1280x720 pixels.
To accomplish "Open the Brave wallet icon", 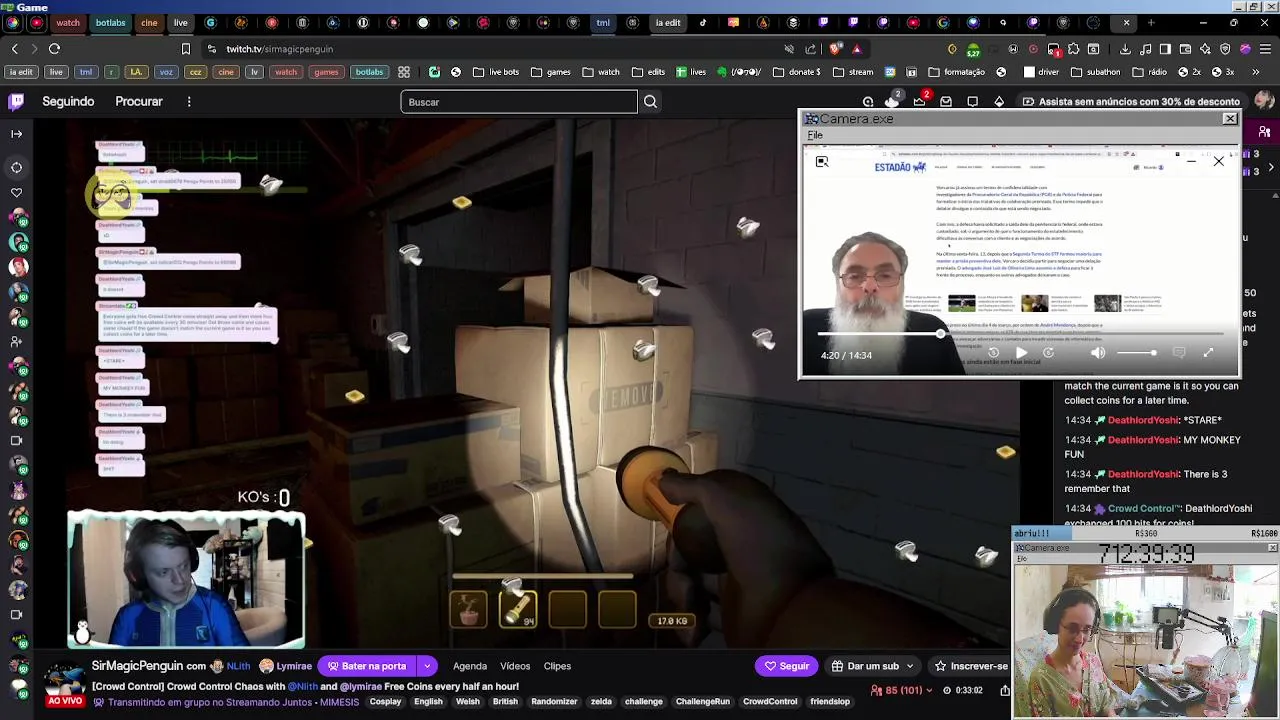I will (x=1186, y=48).
